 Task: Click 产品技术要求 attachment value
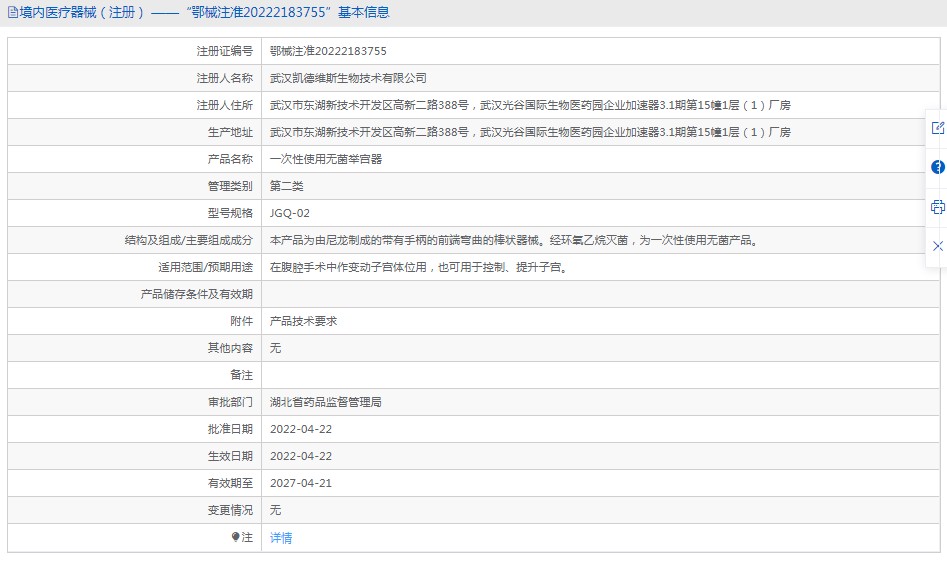tap(303, 321)
